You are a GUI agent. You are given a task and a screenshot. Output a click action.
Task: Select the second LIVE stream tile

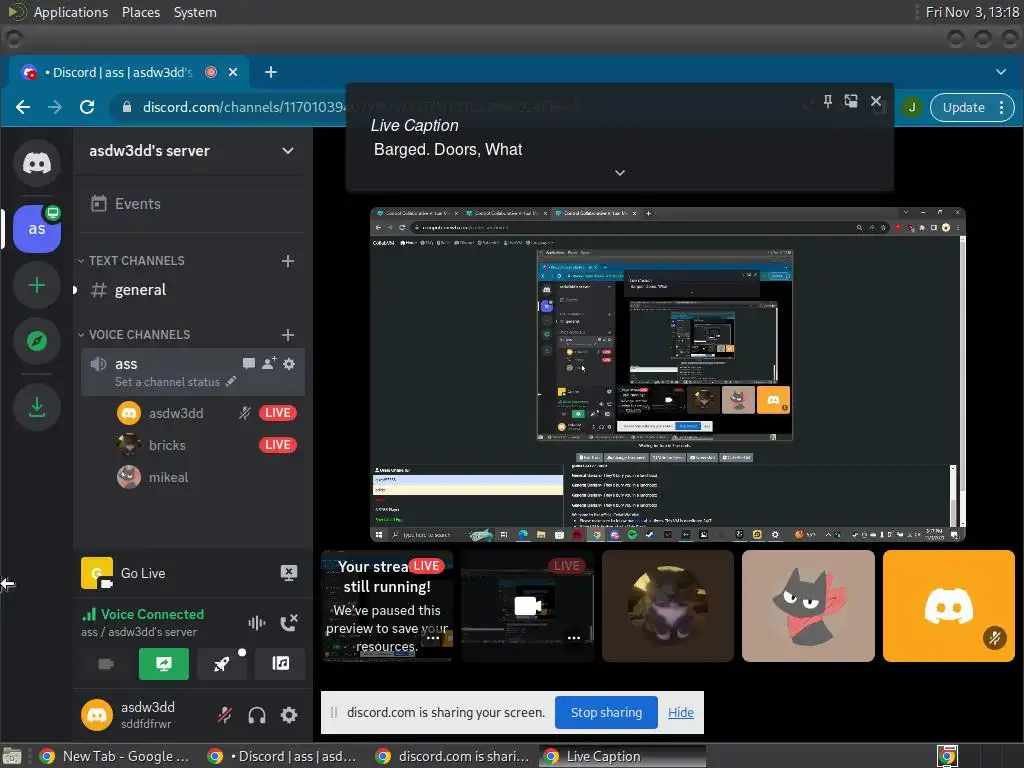click(527, 606)
